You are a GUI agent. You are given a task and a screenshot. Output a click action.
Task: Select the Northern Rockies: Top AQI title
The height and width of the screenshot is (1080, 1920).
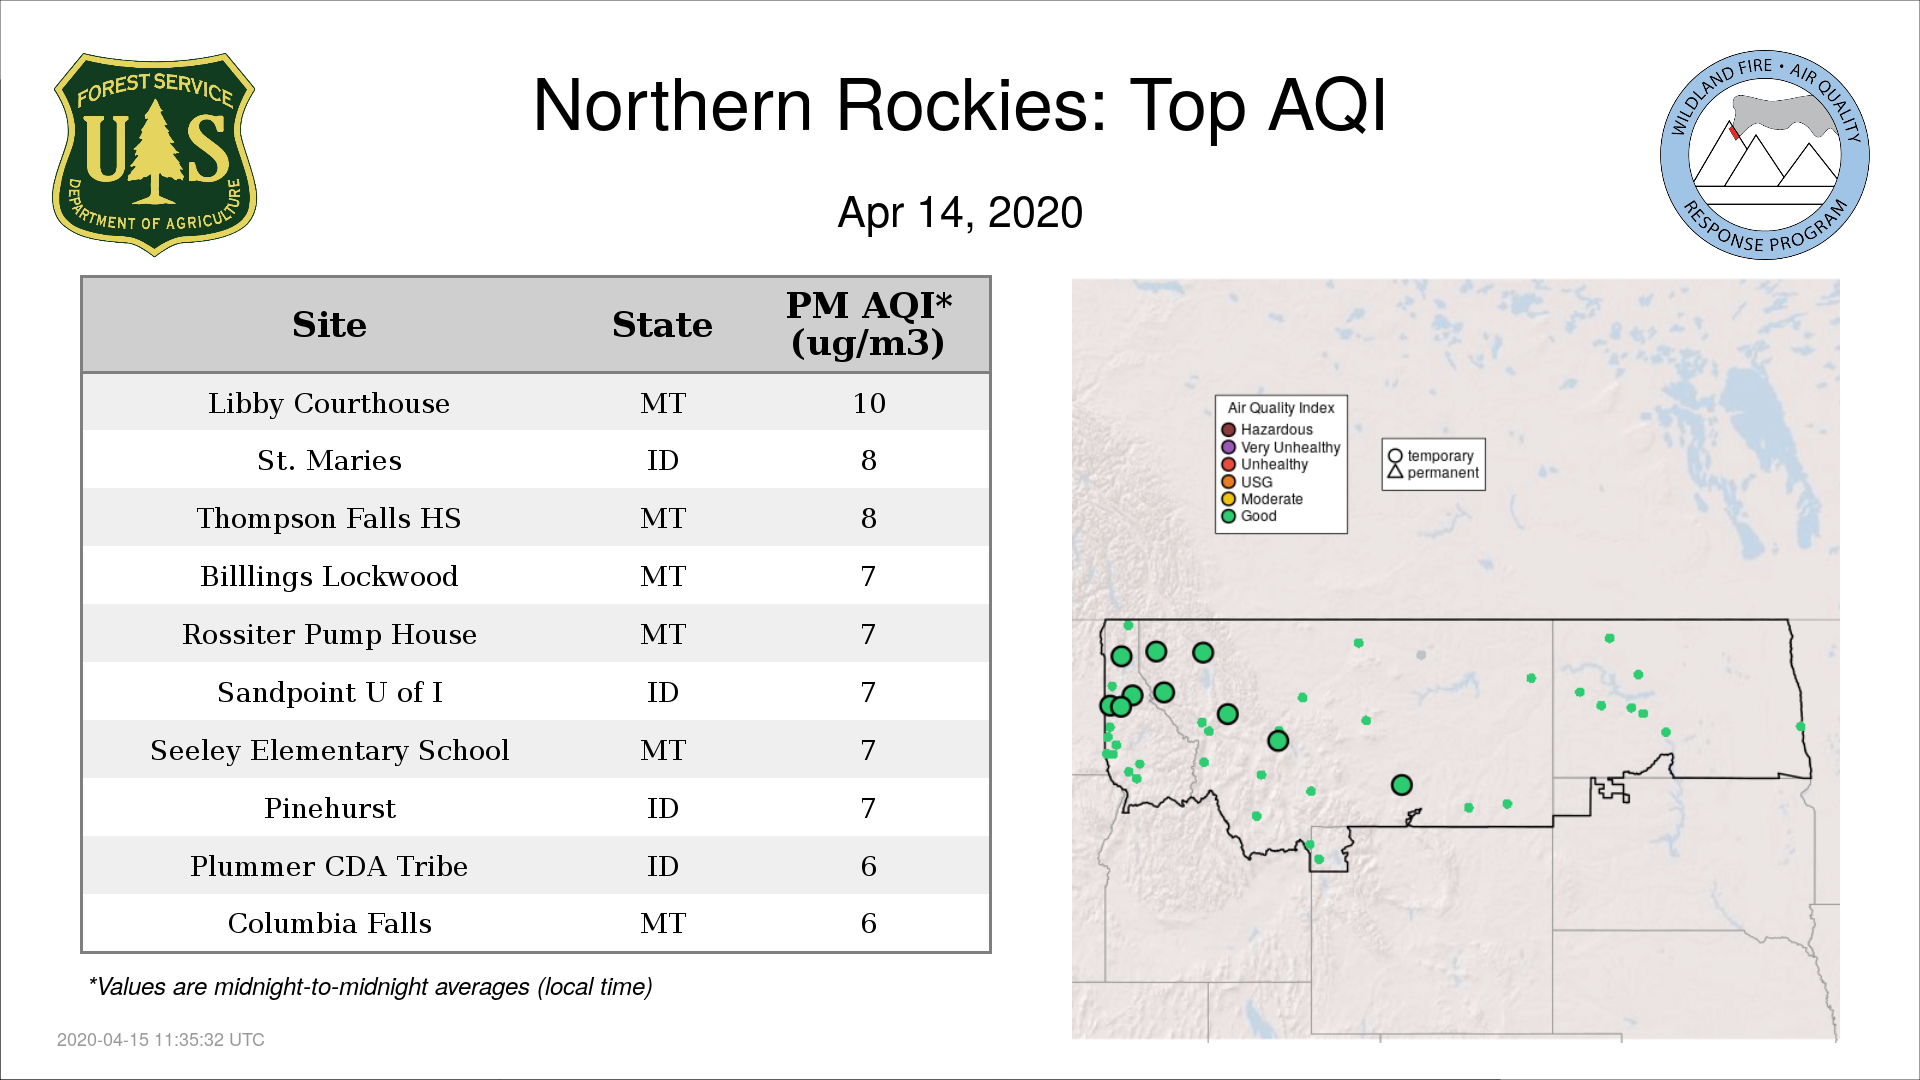960,106
